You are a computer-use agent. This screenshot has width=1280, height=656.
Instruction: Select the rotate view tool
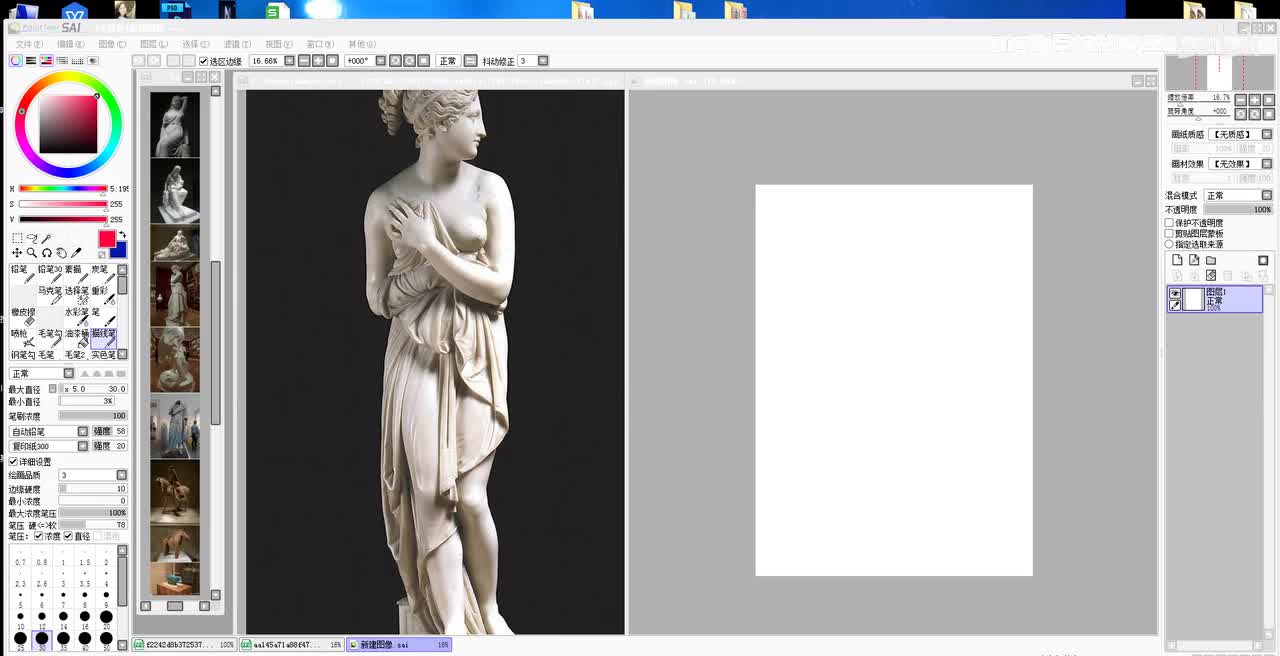pos(46,253)
